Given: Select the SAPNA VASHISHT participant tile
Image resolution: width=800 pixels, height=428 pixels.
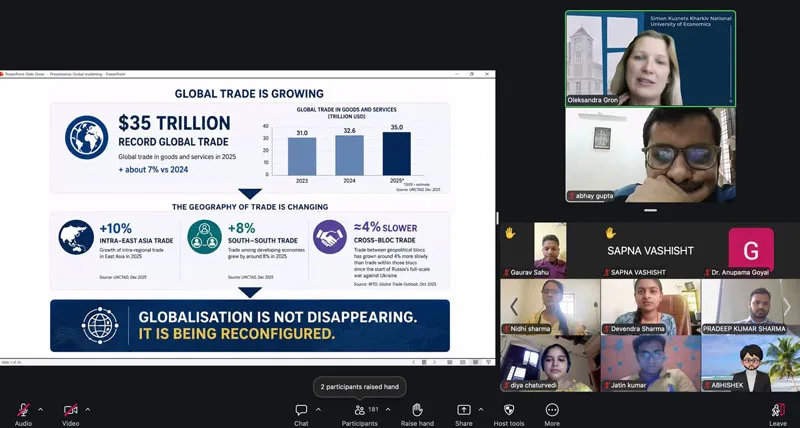Looking at the screenshot, I should coord(651,250).
